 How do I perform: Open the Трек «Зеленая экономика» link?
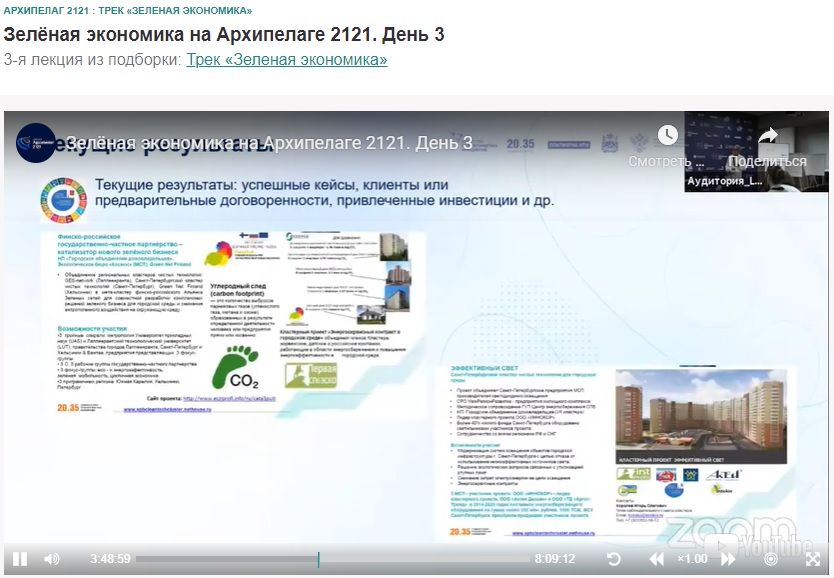tap(286, 59)
